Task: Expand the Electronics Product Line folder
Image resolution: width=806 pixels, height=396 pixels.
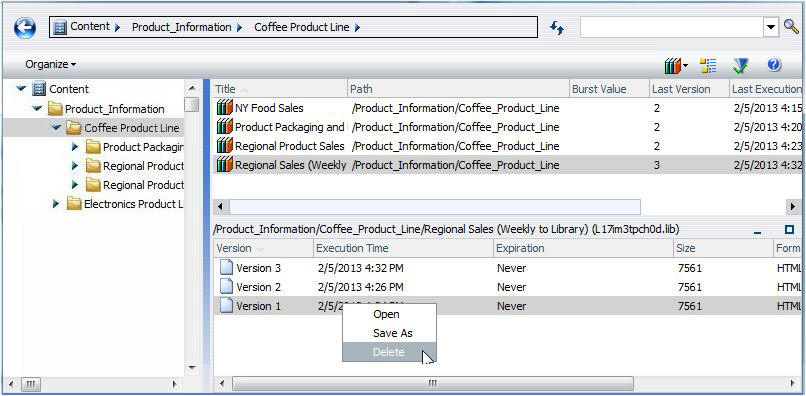Action: pyautogui.click(x=57, y=204)
